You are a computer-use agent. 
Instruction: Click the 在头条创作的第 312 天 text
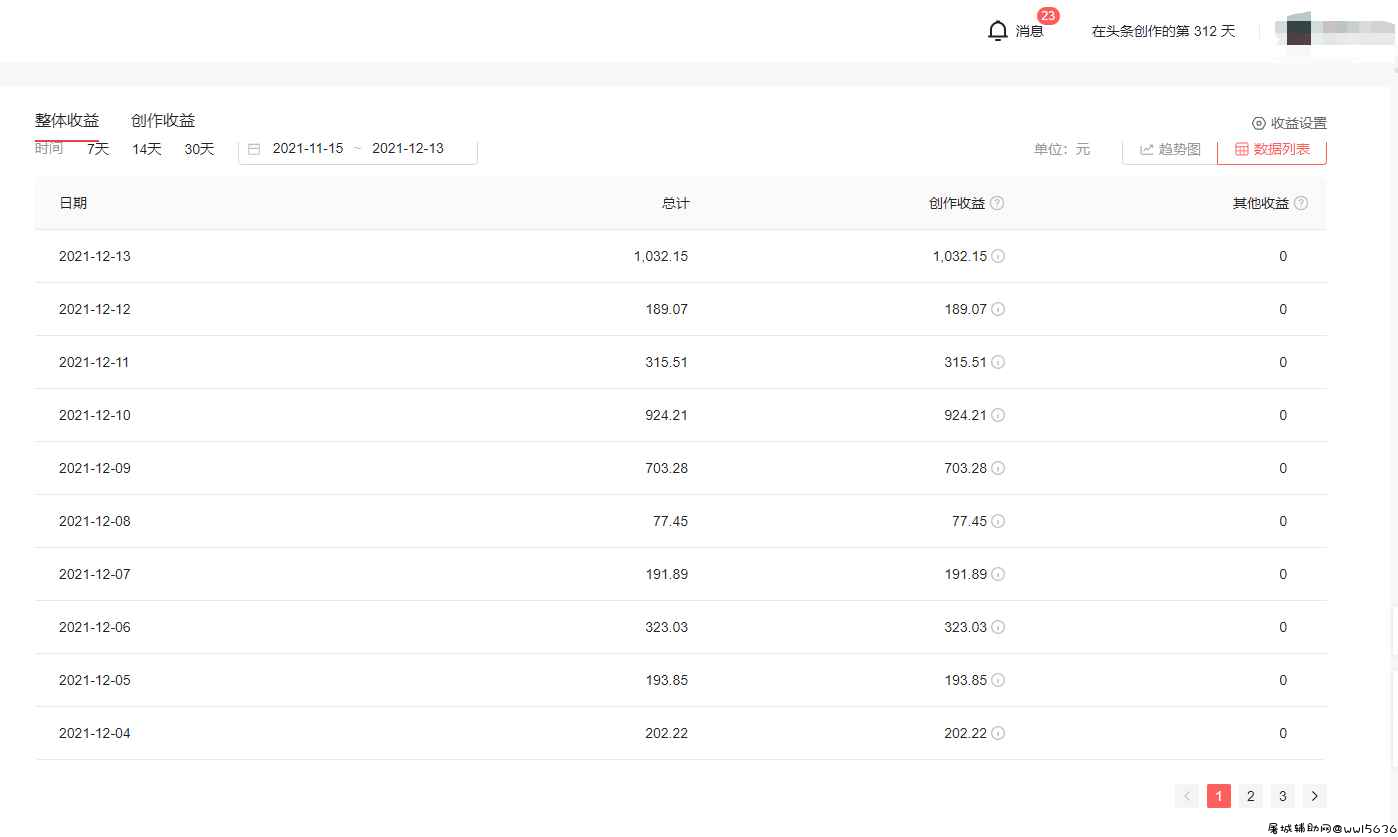(x=1164, y=31)
